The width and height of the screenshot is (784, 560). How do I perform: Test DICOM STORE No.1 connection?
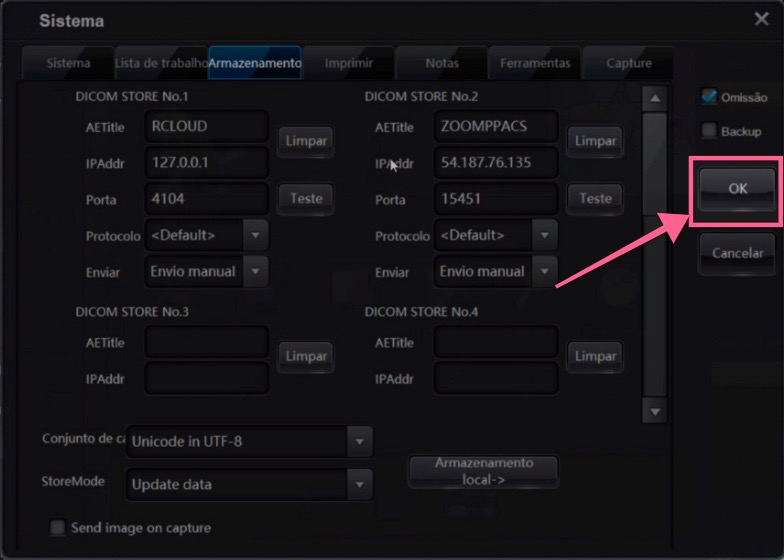tap(306, 198)
